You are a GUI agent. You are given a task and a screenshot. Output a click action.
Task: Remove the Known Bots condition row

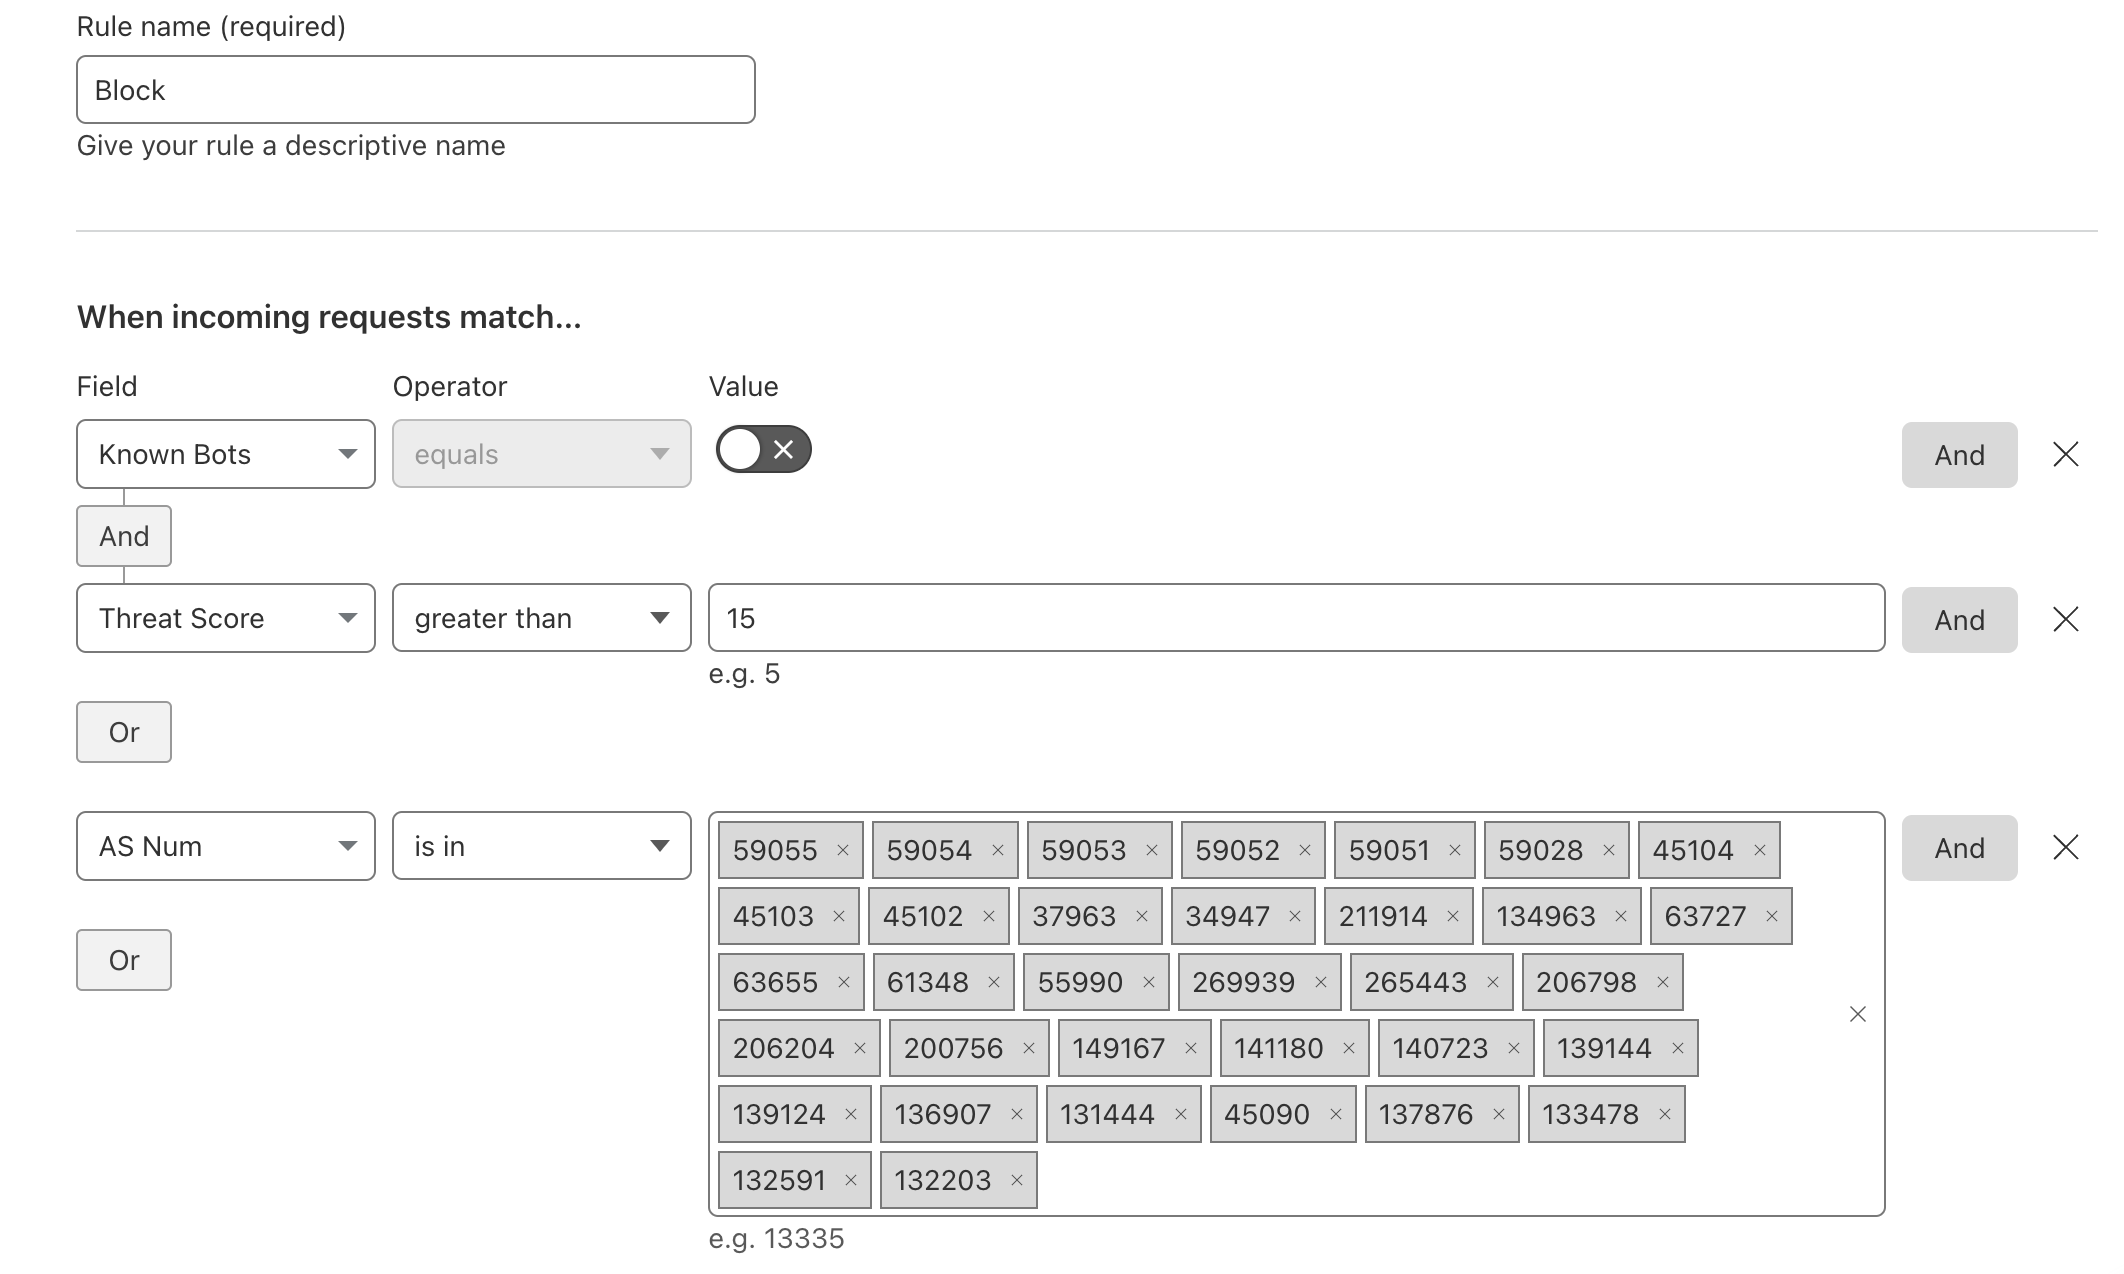(2065, 454)
